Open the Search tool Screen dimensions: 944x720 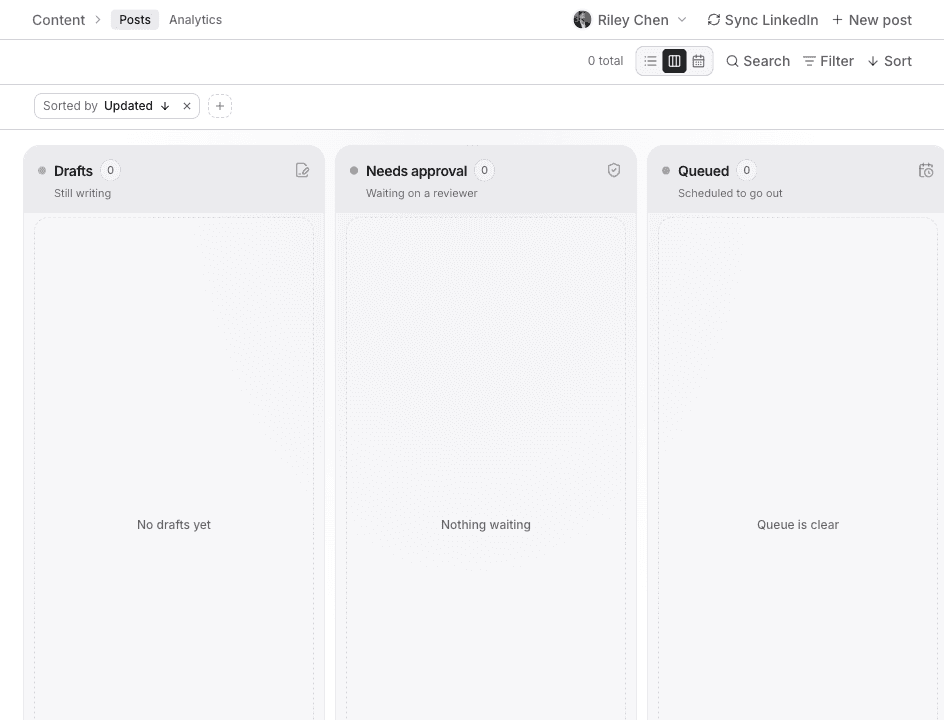(758, 61)
